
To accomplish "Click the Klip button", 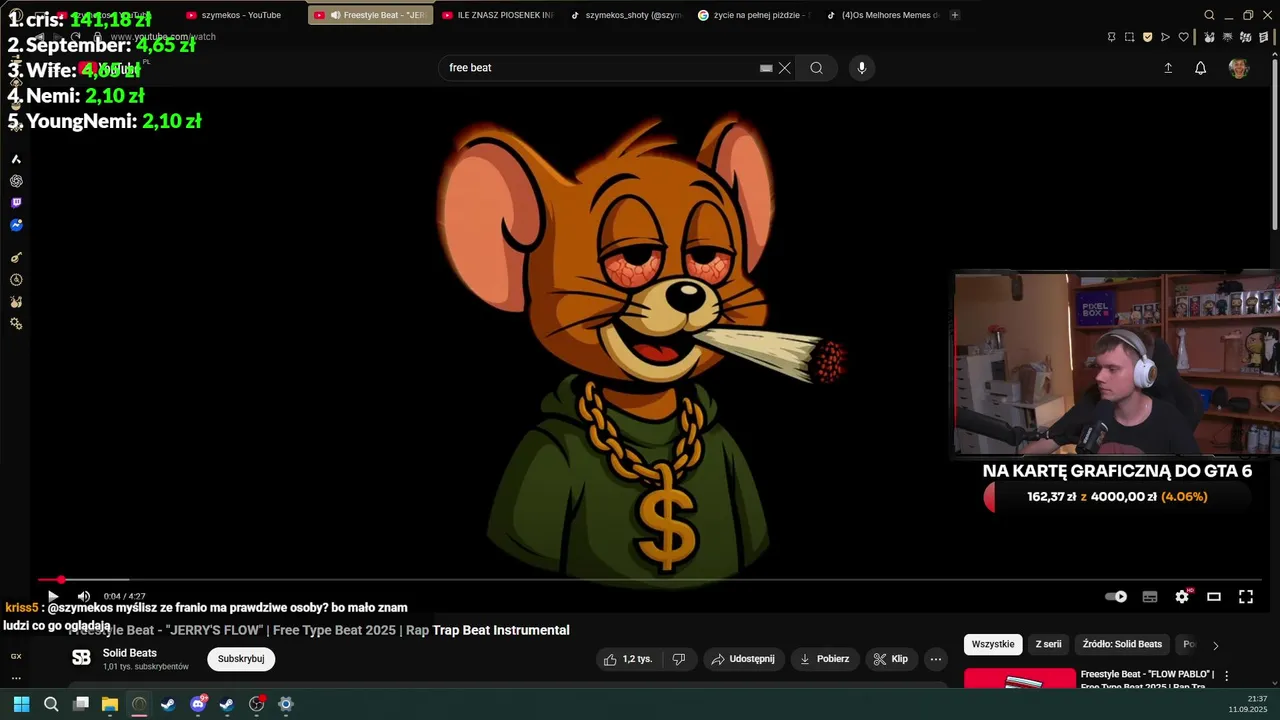I will pyautogui.click(x=890, y=659).
